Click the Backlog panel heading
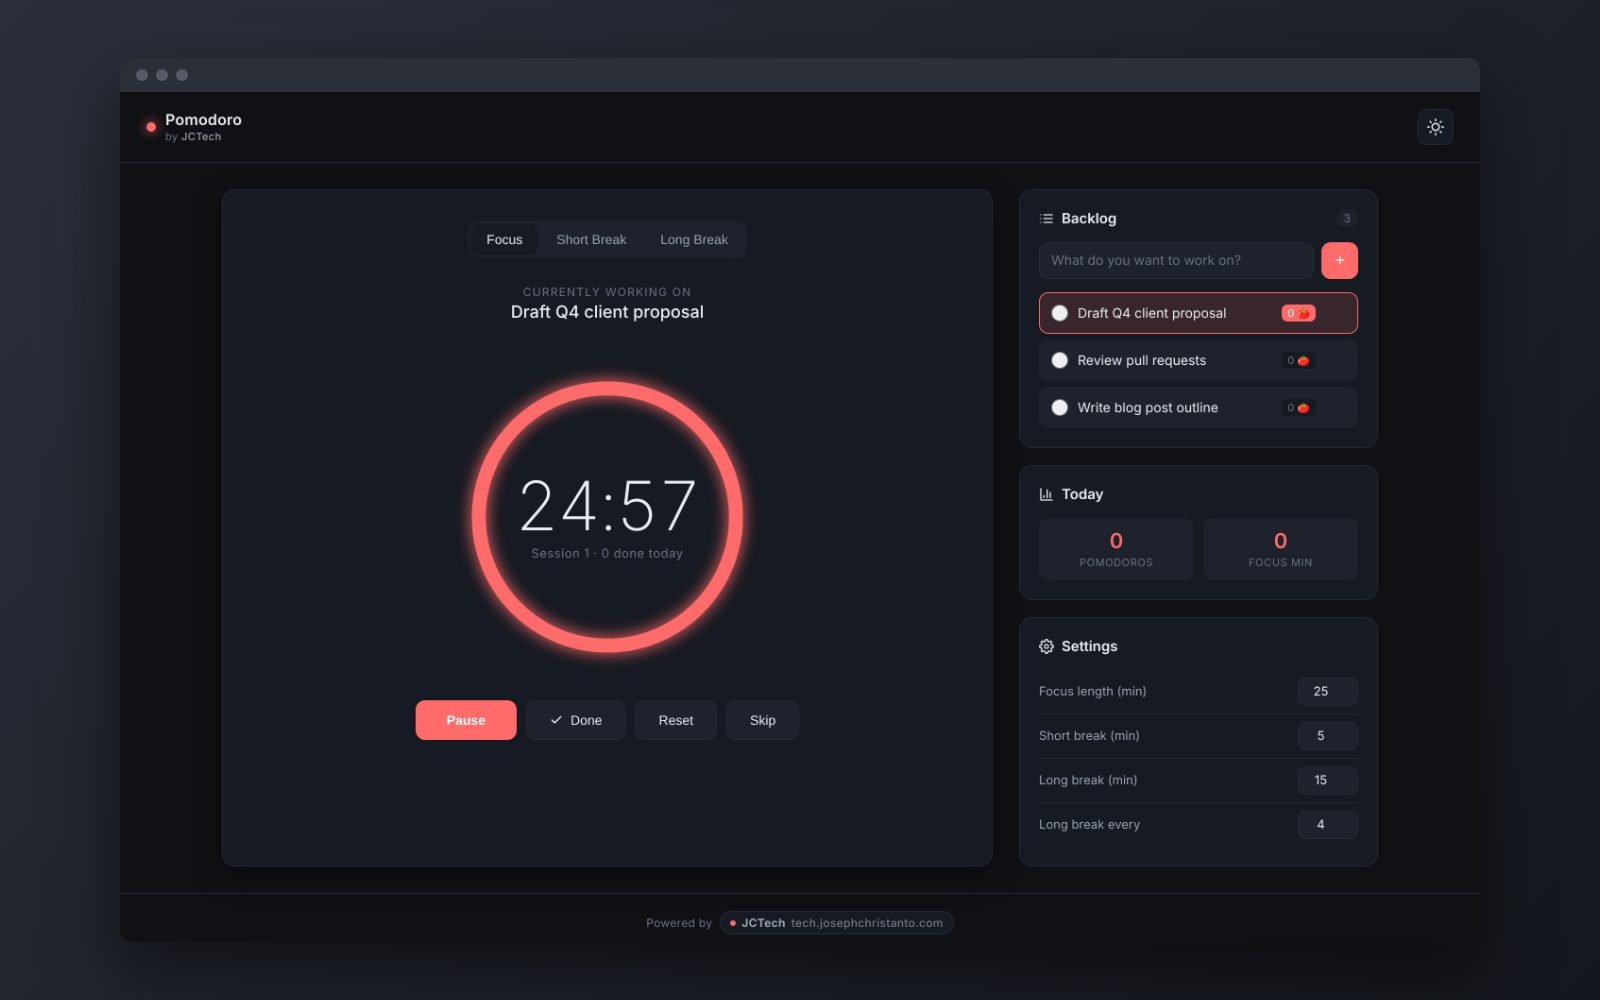1600x1000 pixels. coord(1089,218)
